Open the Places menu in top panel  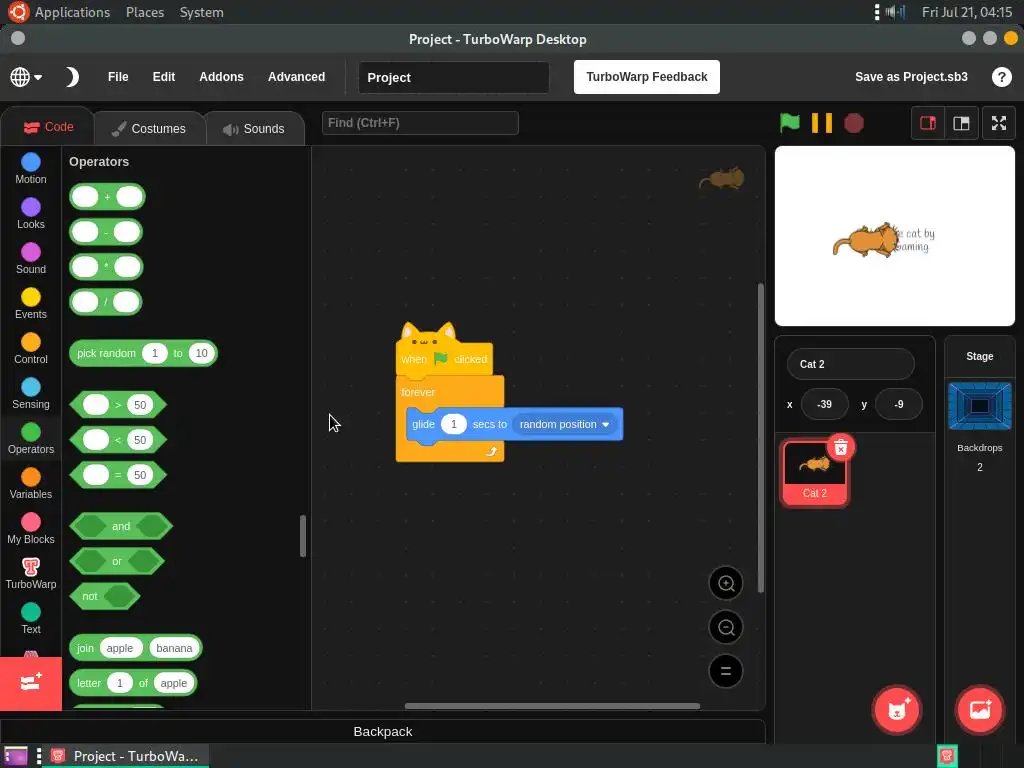coord(145,12)
